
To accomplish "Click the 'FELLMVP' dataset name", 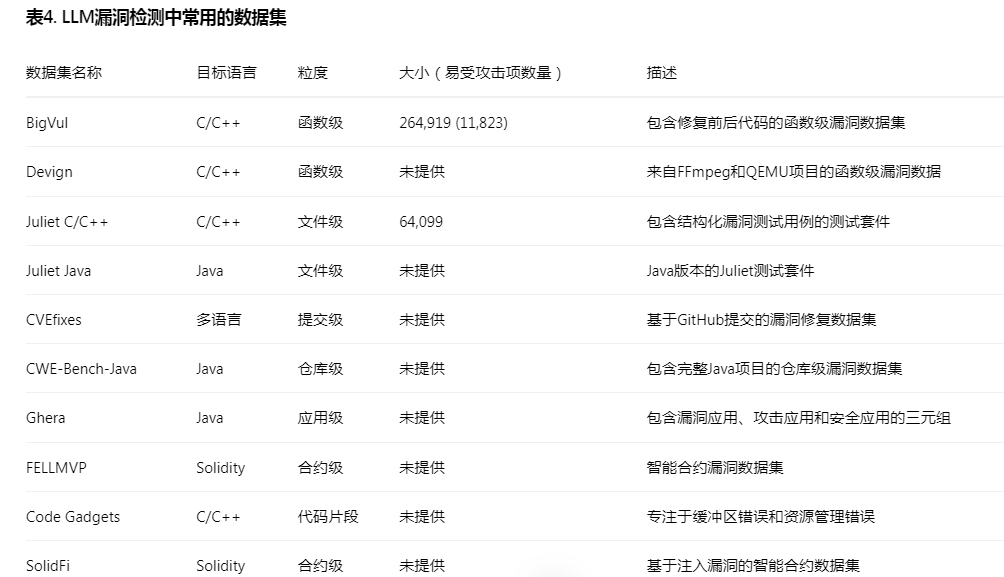I will tap(51, 468).
